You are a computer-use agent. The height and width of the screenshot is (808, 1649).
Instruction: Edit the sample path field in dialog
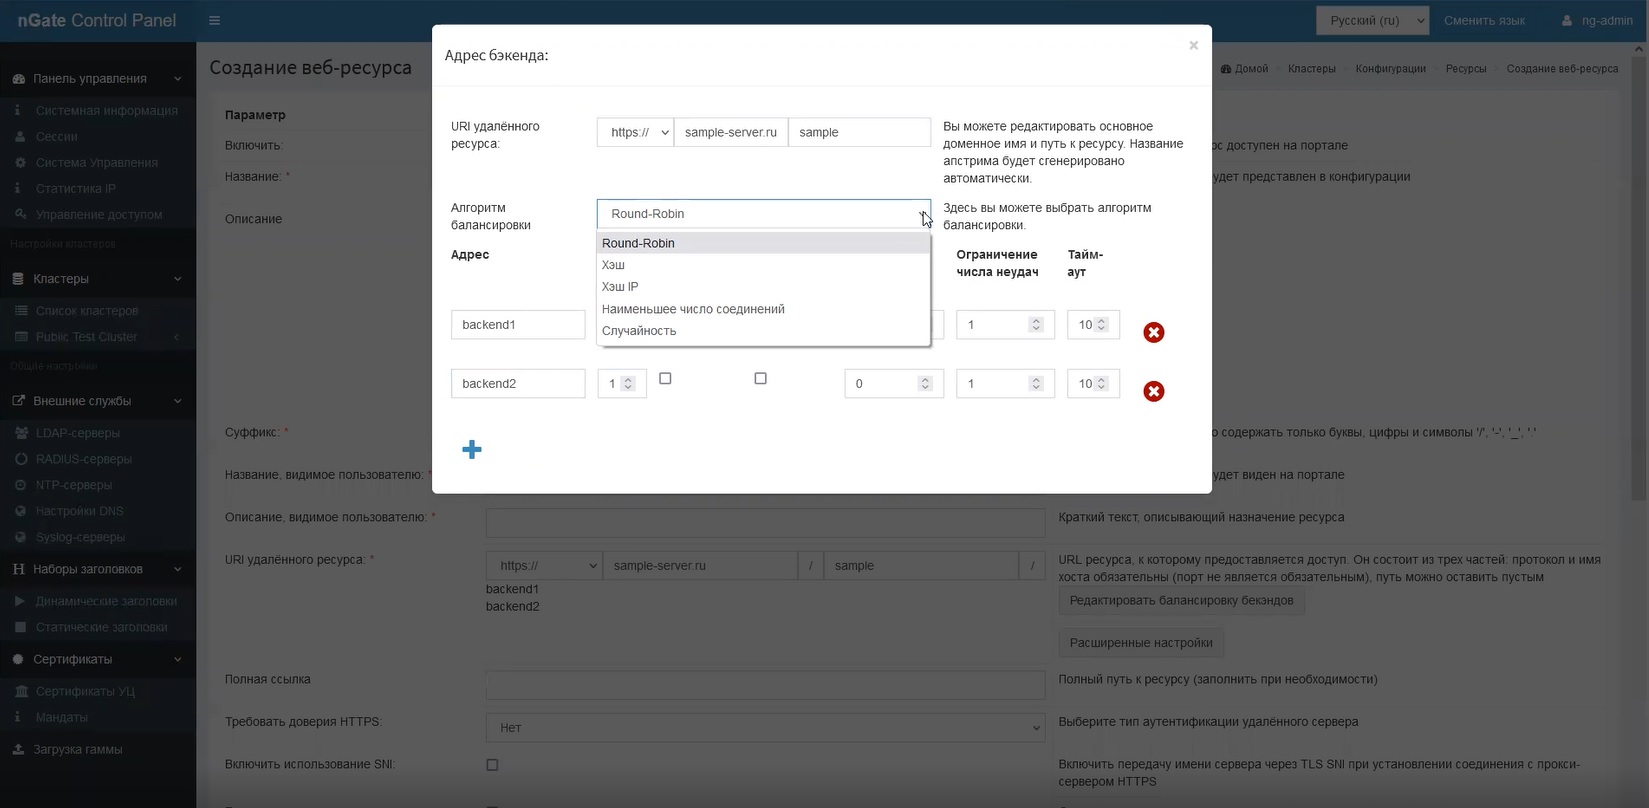click(x=859, y=132)
